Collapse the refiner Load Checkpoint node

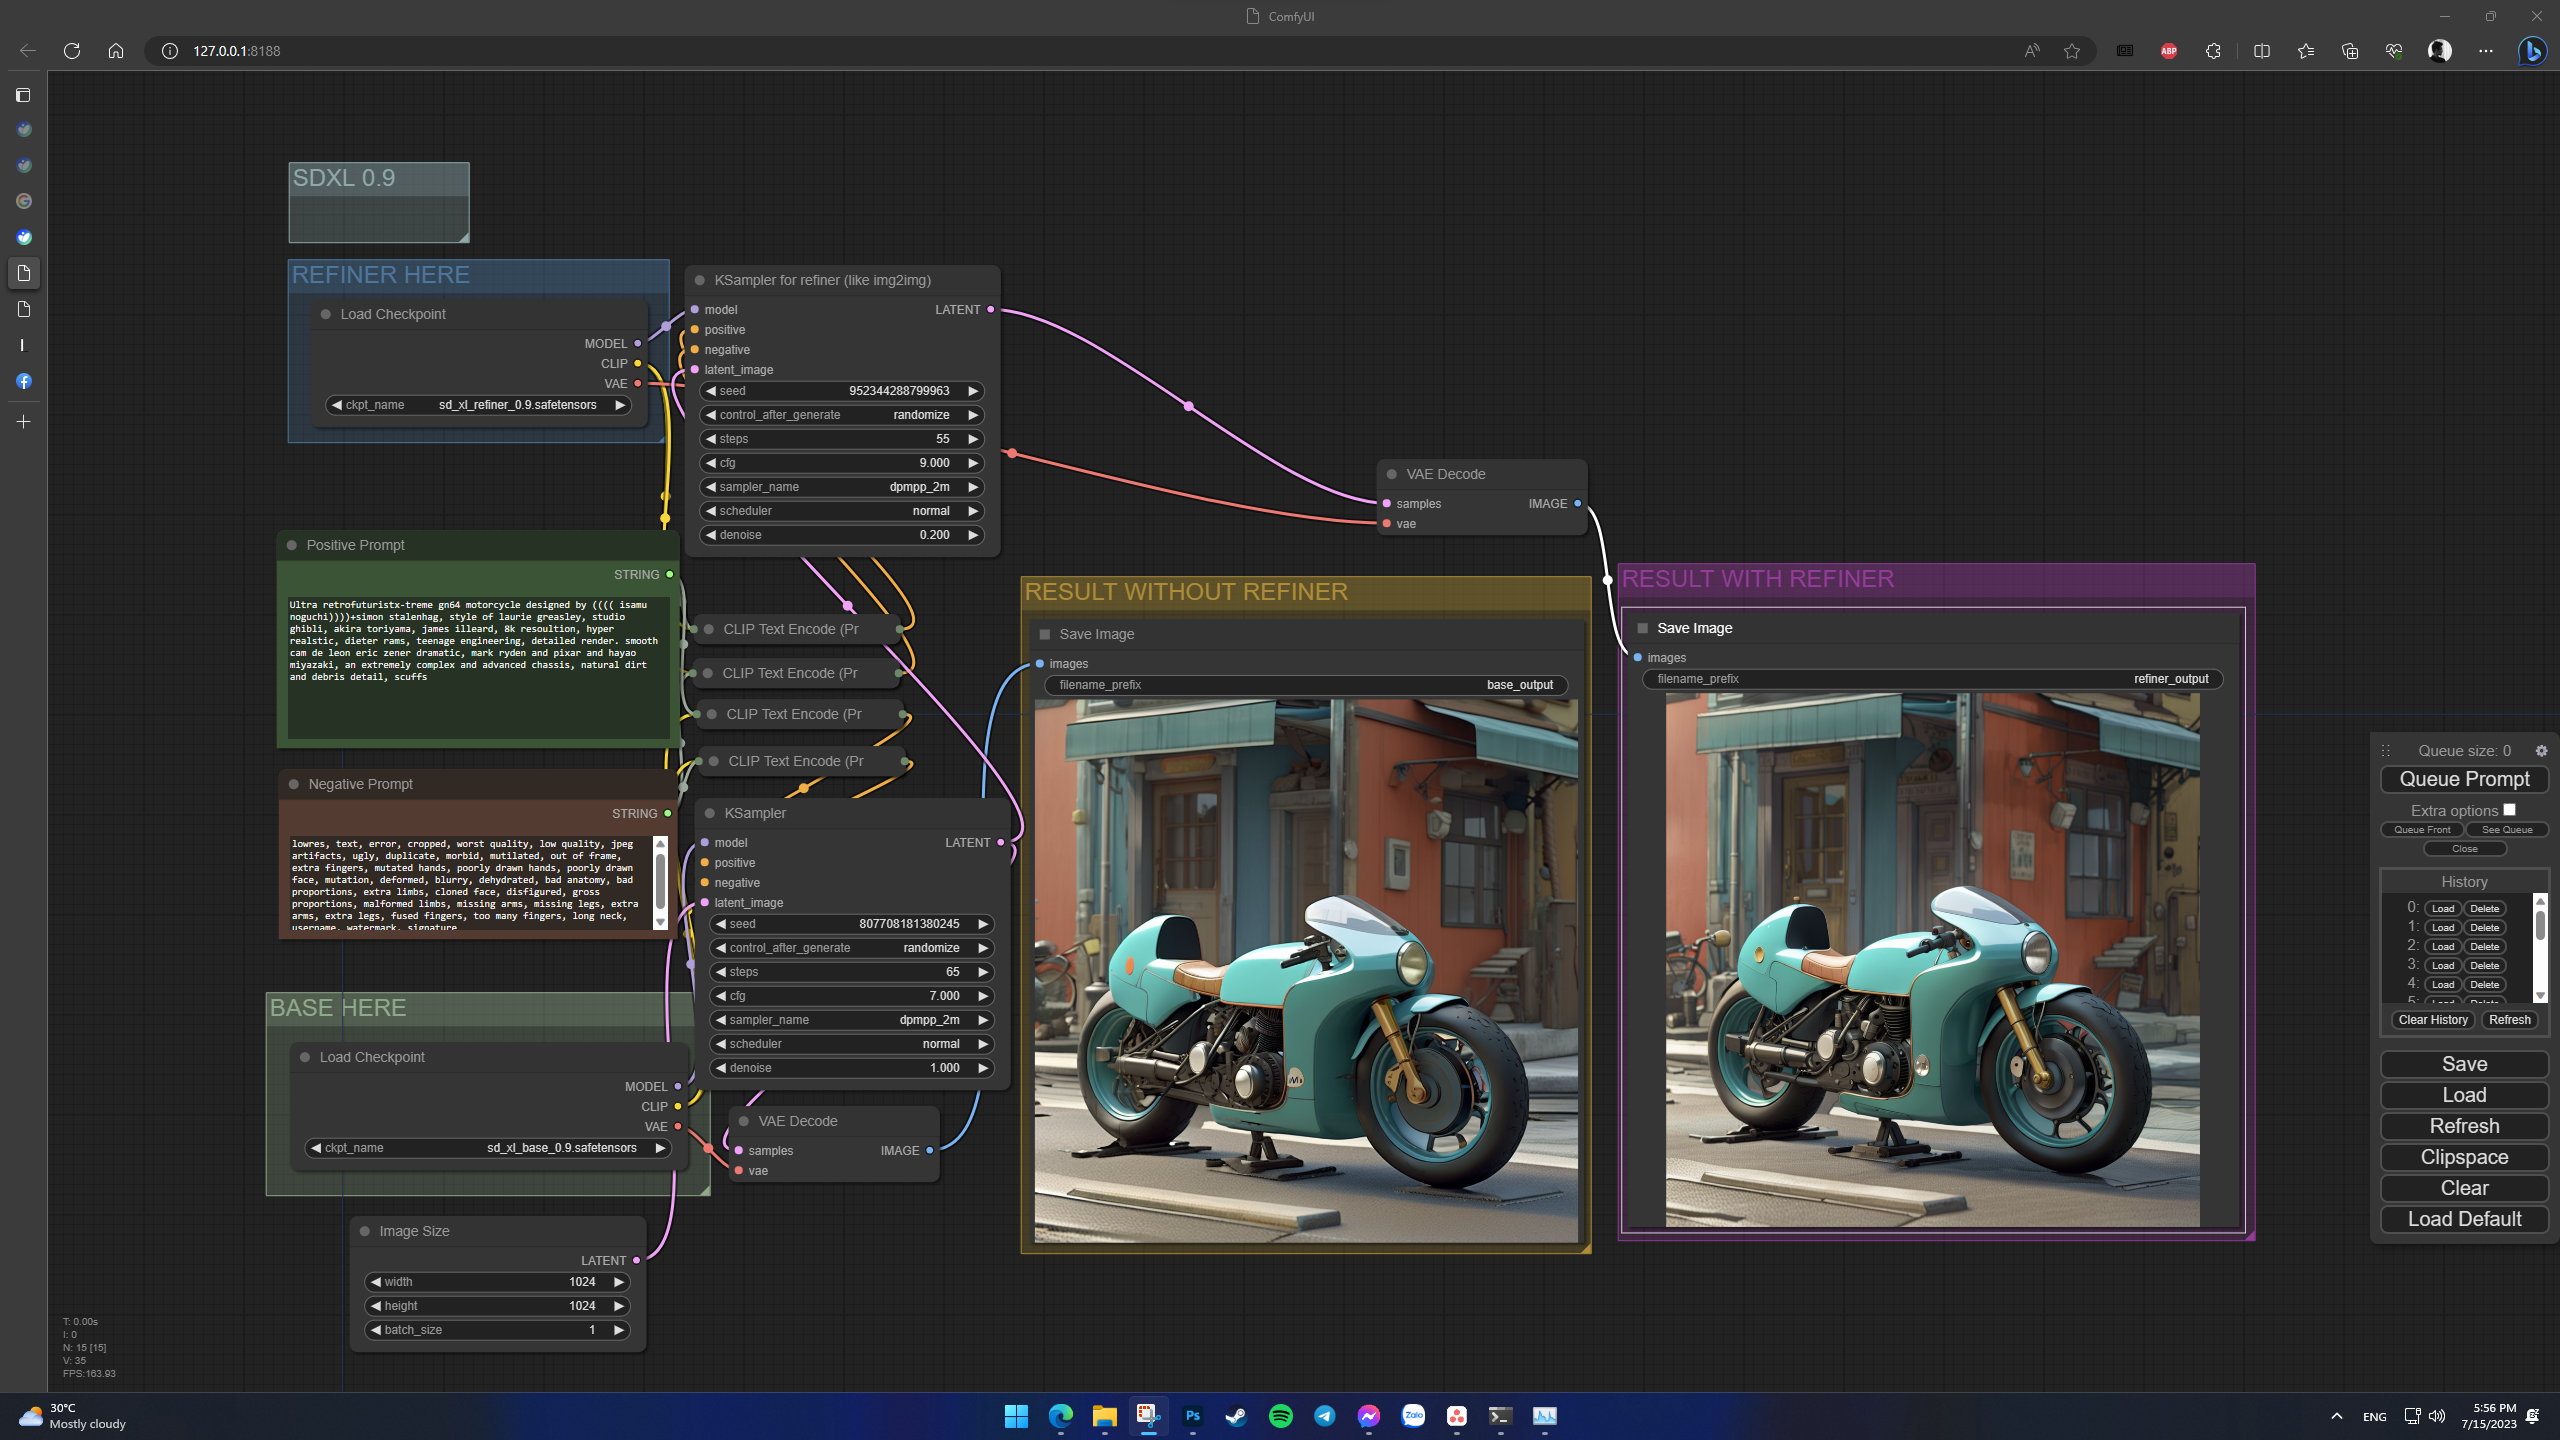pyautogui.click(x=326, y=314)
